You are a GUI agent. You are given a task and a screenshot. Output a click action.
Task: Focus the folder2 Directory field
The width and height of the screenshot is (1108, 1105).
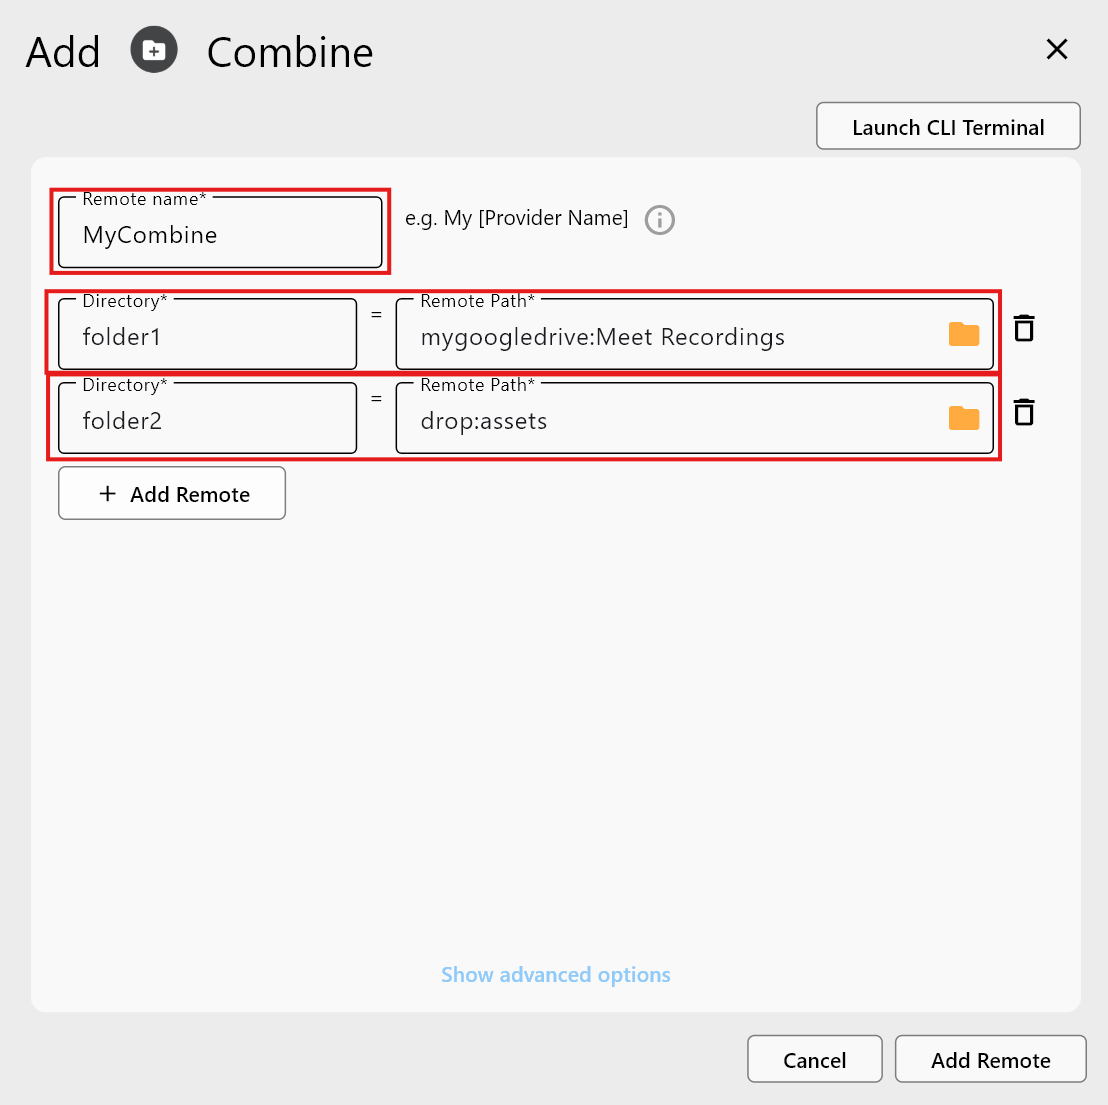click(x=206, y=421)
